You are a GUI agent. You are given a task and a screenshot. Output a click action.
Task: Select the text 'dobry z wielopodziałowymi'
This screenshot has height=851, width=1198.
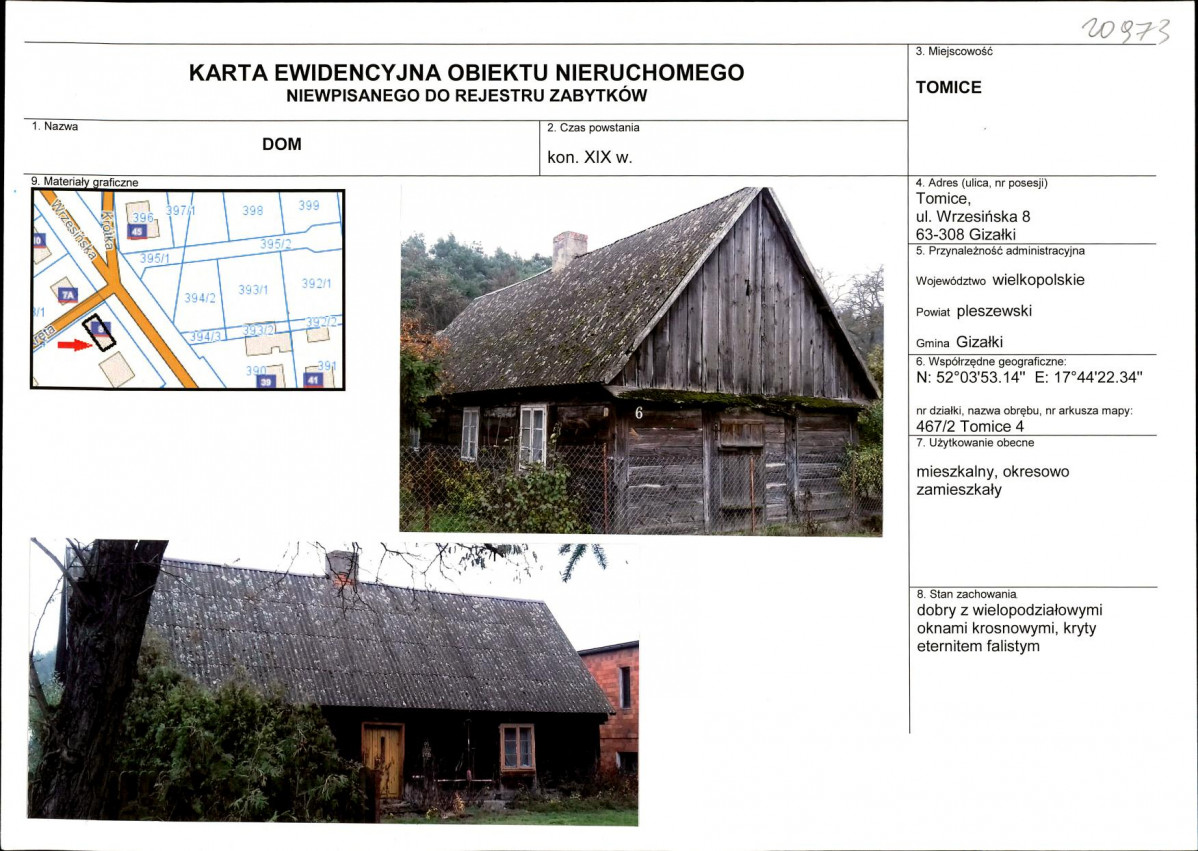[x=1009, y=610]
